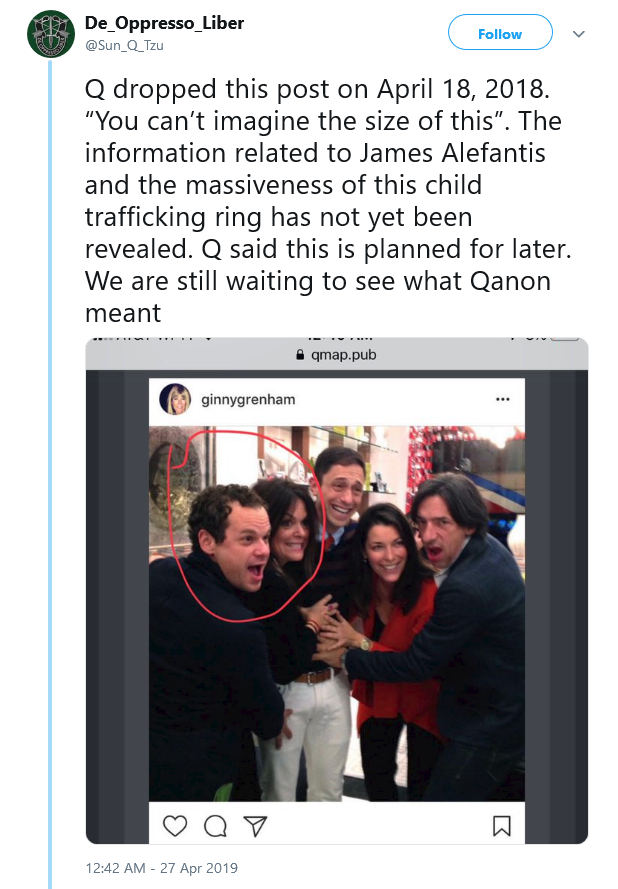Open the ginnygrenham username
This screenshot has height=889, width=618.
[x=248, y=400]
